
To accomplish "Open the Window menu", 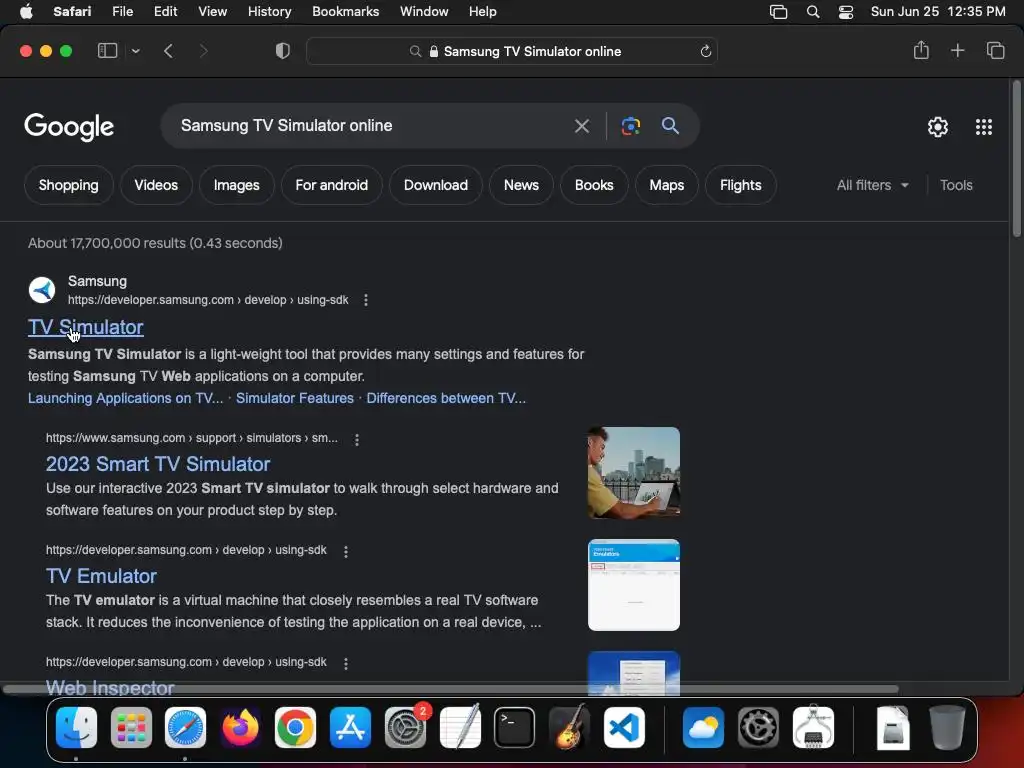I will tap(424, 11).
